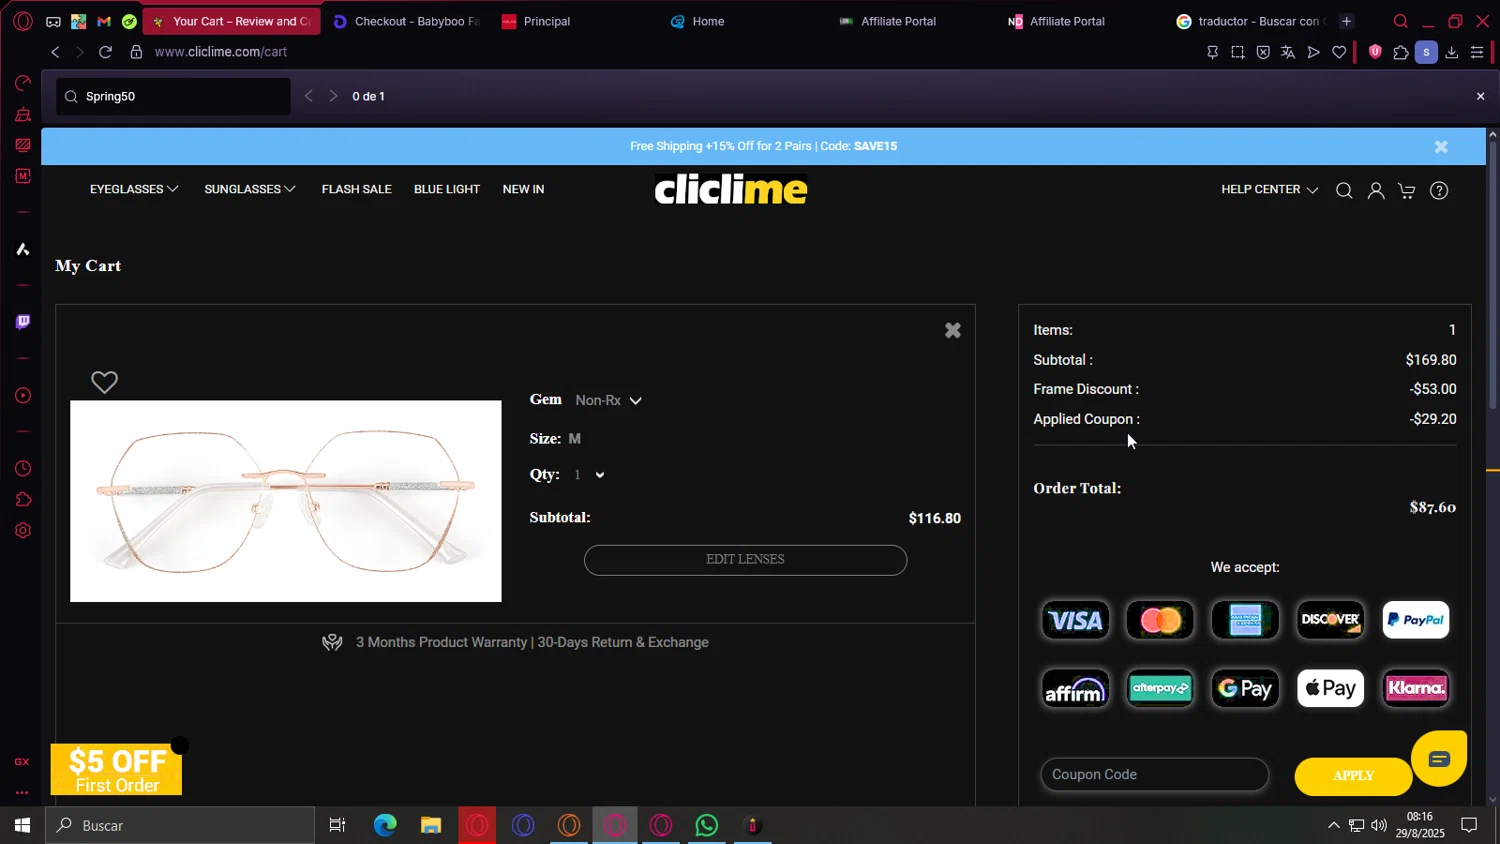The image size is (1500, 844).
Task: Open the Twitch sidebar panel
Action: coord(23,322)
